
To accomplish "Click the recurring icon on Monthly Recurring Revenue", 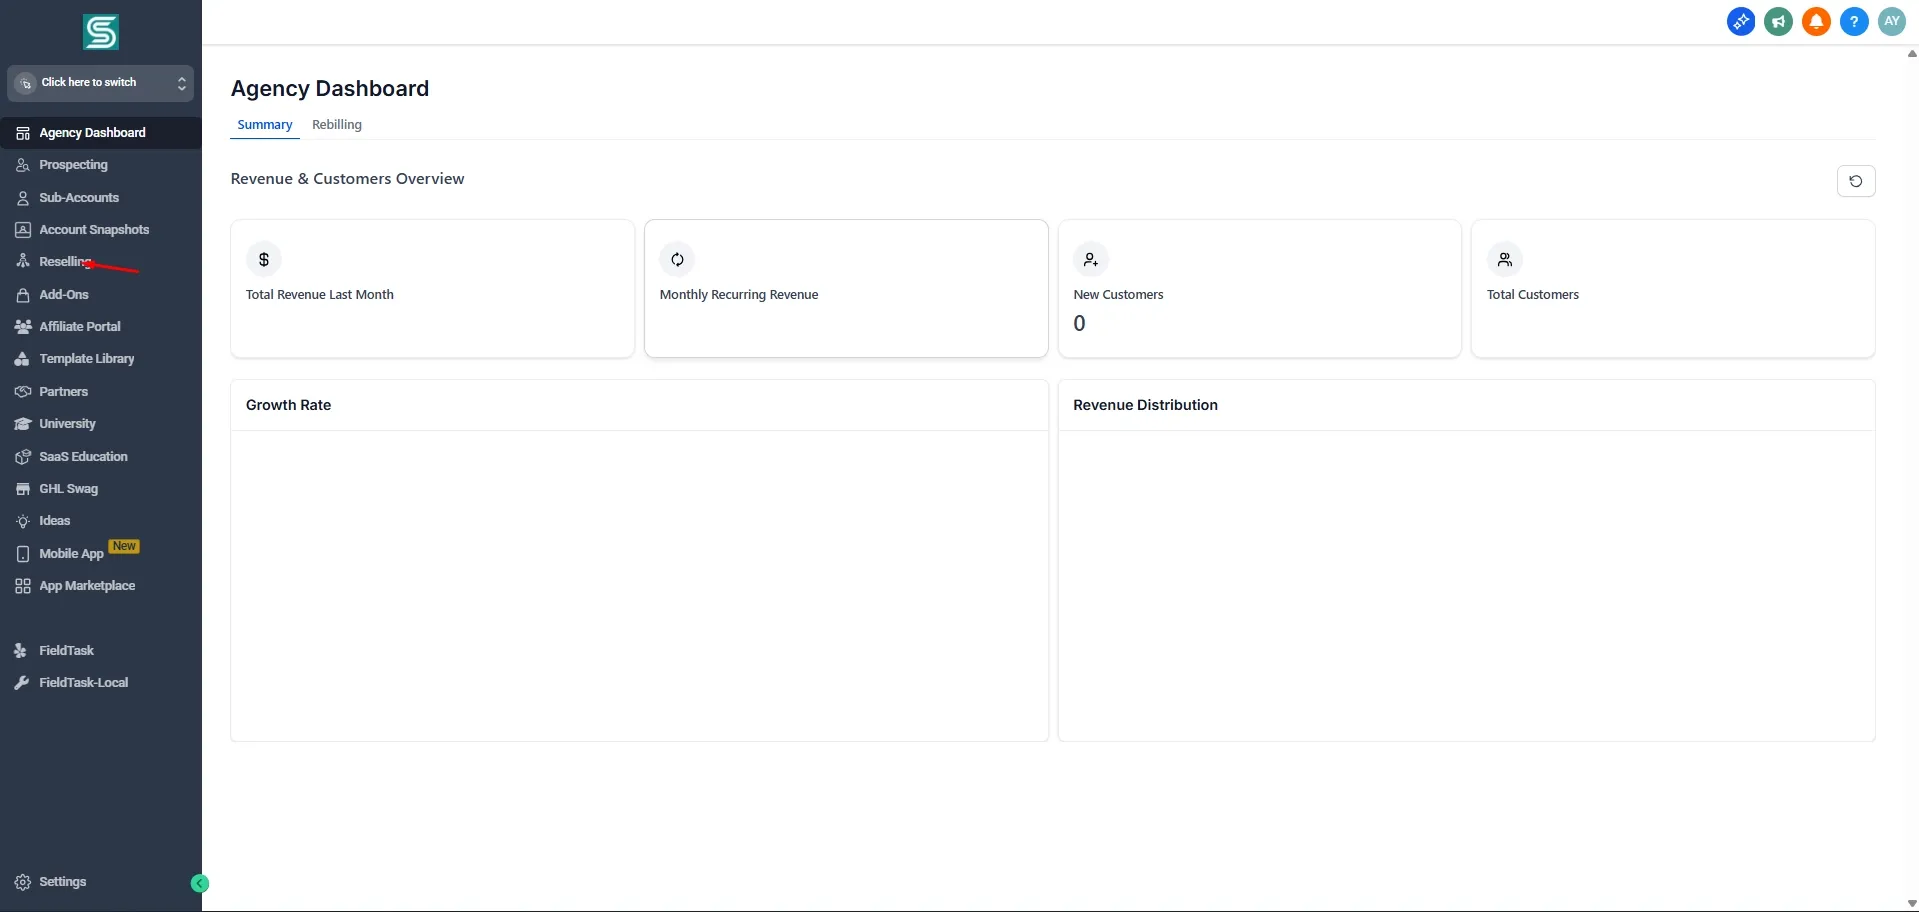I will [677, 260].
